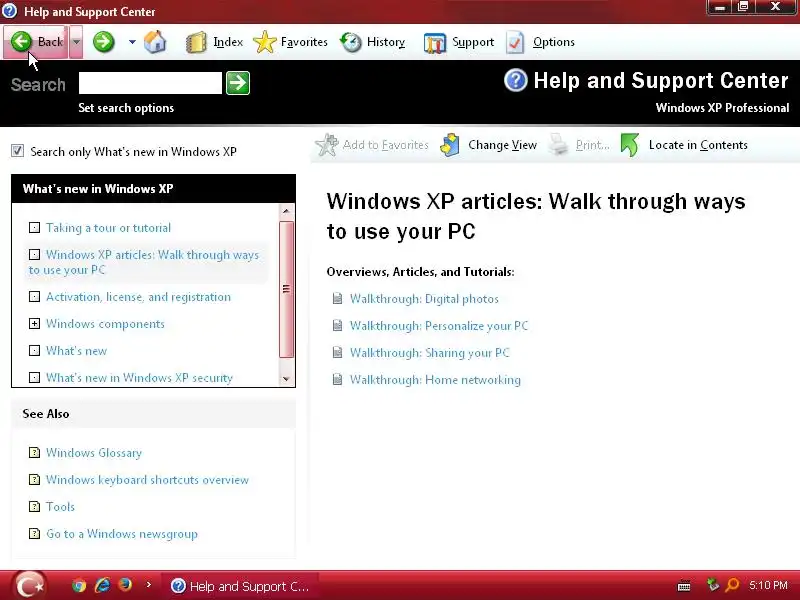This screenshot has height=600, width=800.
Task: Select Windows XP articles topic in contents
Action: point(144,262)
